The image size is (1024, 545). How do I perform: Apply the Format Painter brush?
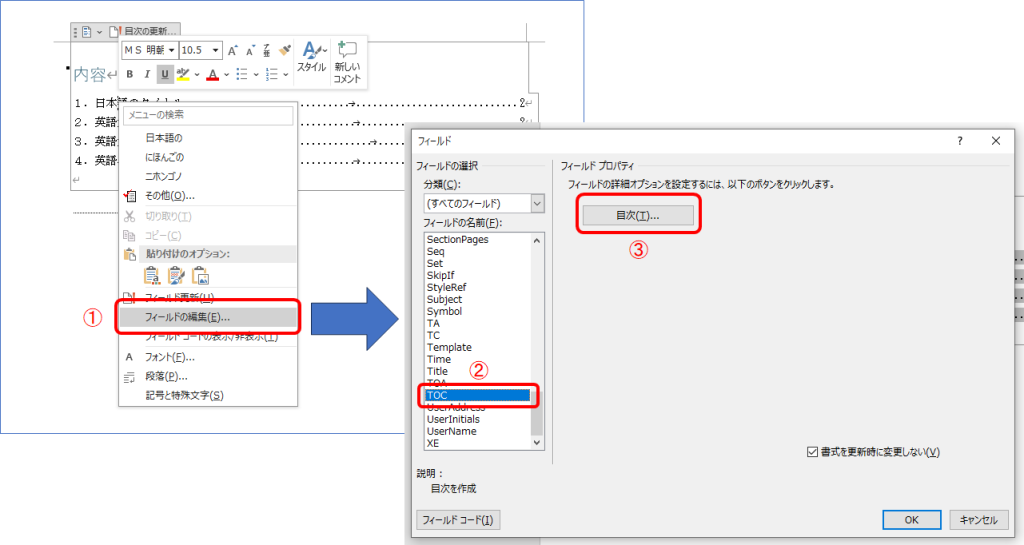(284, 50)
